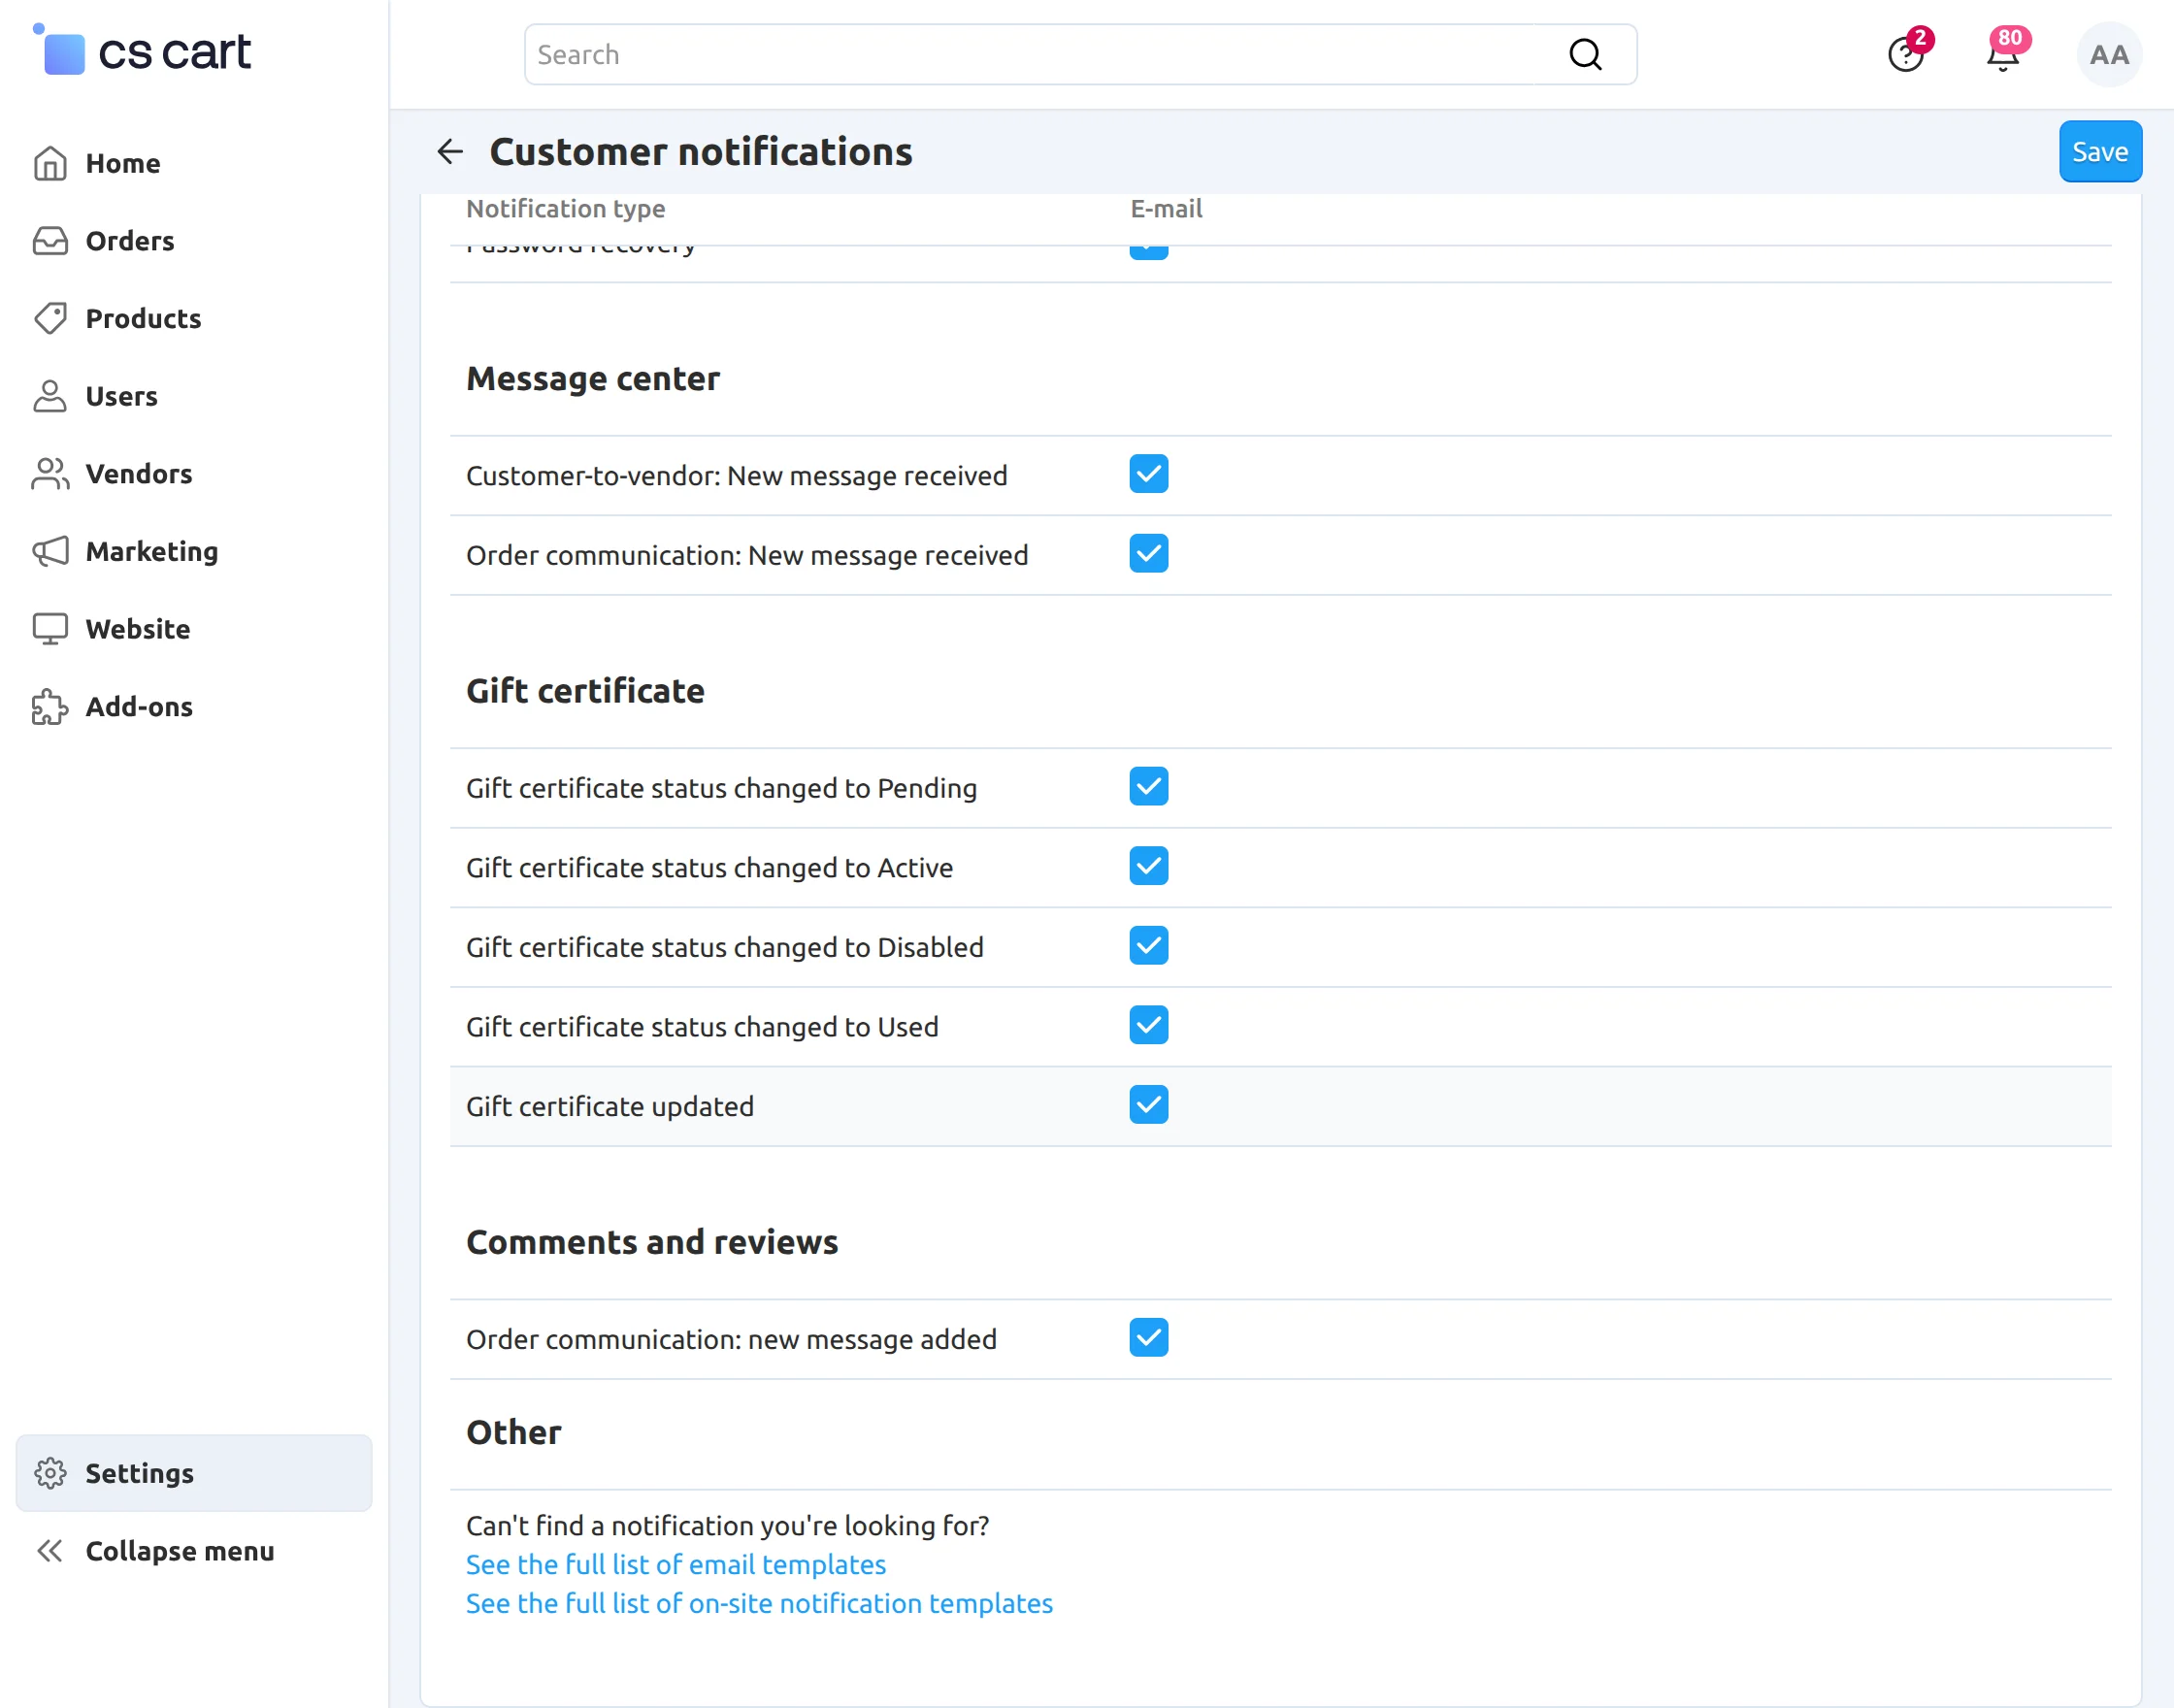
Task: Click the E-mail column header
Action: (x=1166, y=208)
